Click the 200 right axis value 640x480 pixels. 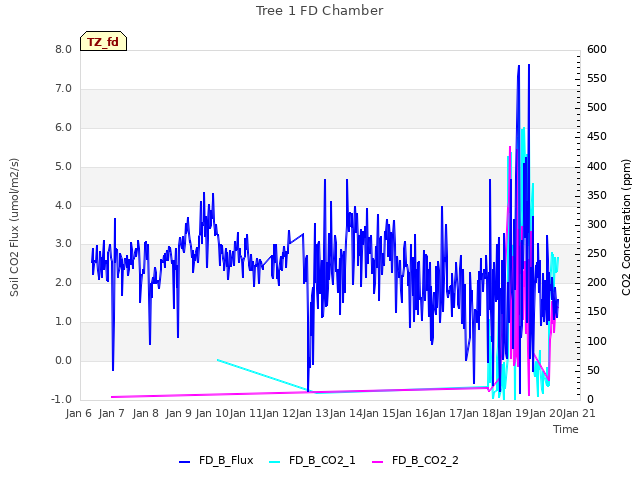point(597,282)
